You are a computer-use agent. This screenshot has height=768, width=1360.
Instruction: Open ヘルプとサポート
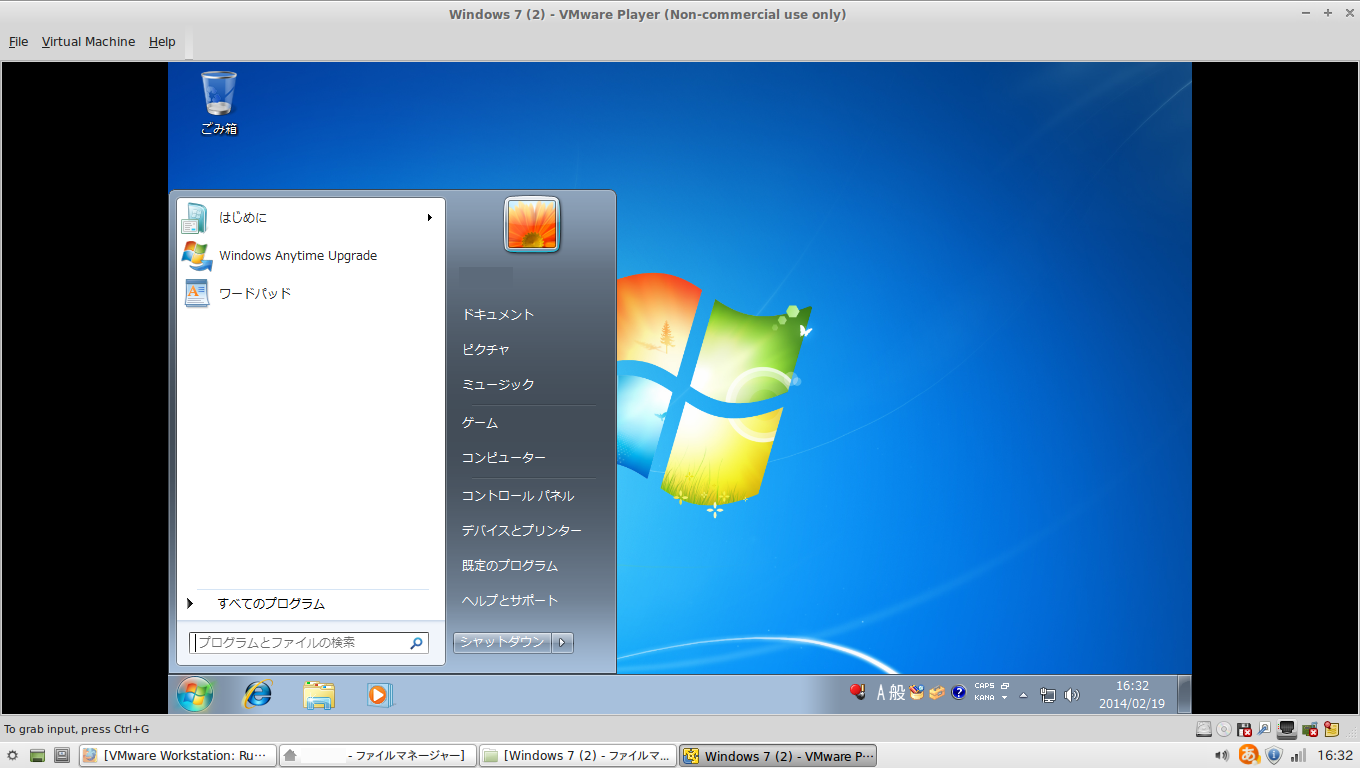point(510,600)
